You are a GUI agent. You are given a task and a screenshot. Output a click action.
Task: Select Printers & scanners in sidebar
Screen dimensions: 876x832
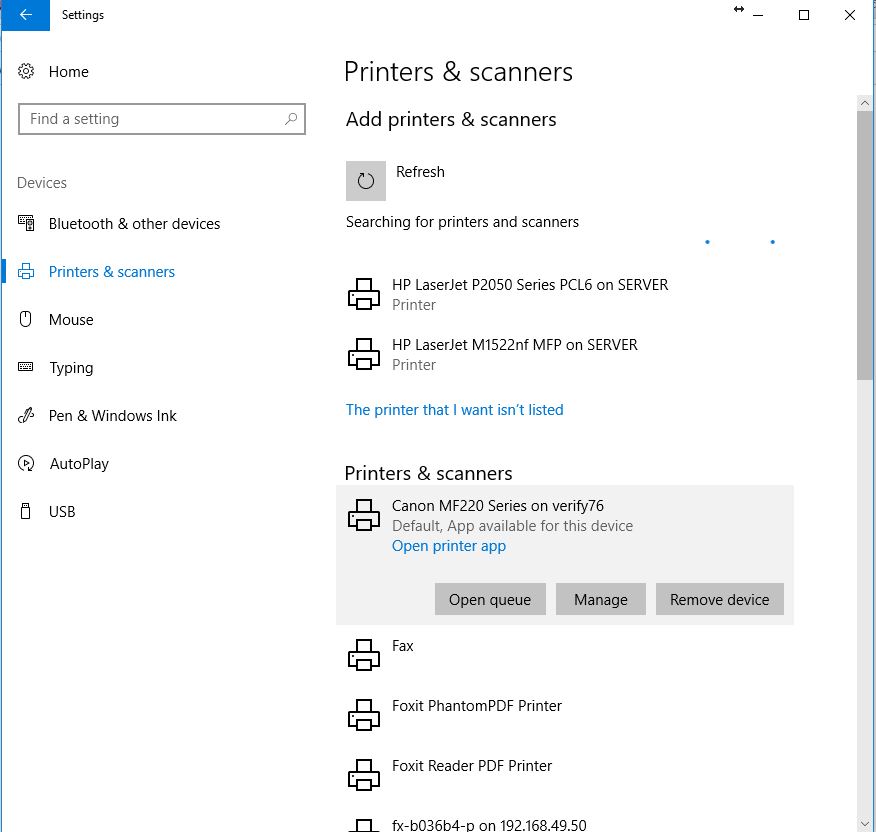tap(112, 272)
